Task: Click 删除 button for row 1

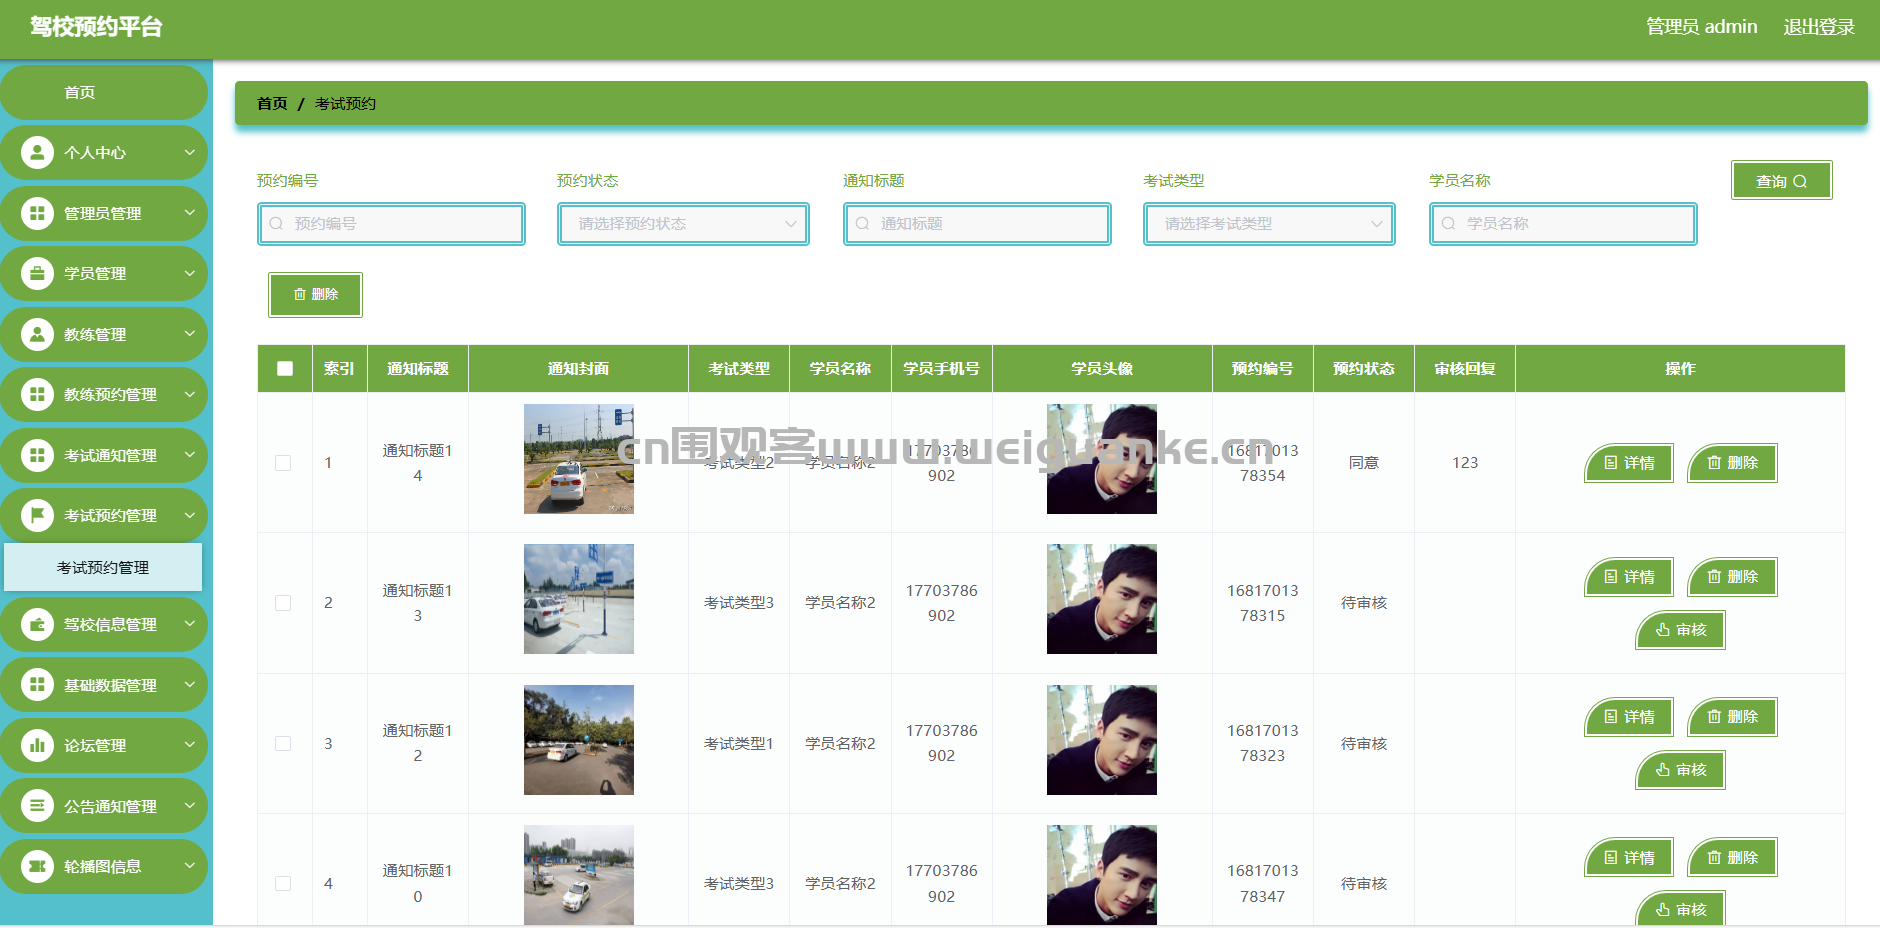Action: [1732, 463]
